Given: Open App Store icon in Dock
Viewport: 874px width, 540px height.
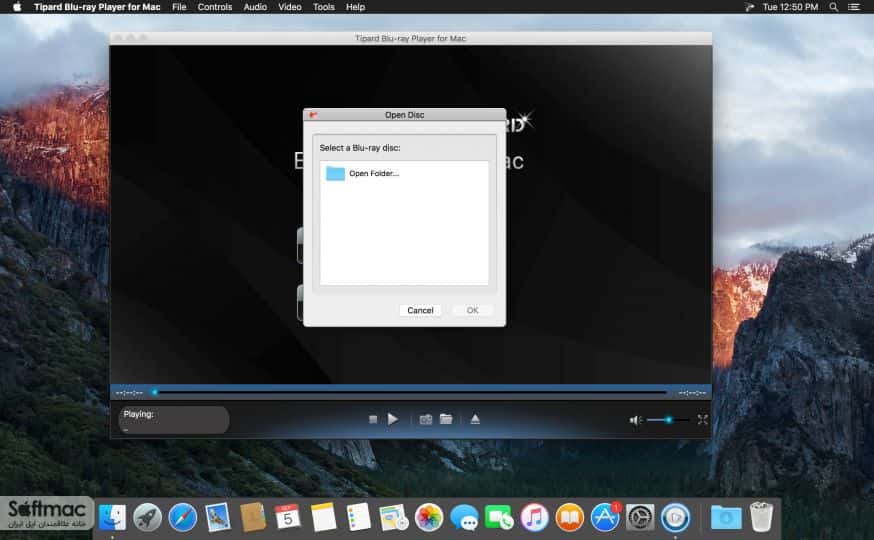Looking at the screenshot, I should 605,518.
